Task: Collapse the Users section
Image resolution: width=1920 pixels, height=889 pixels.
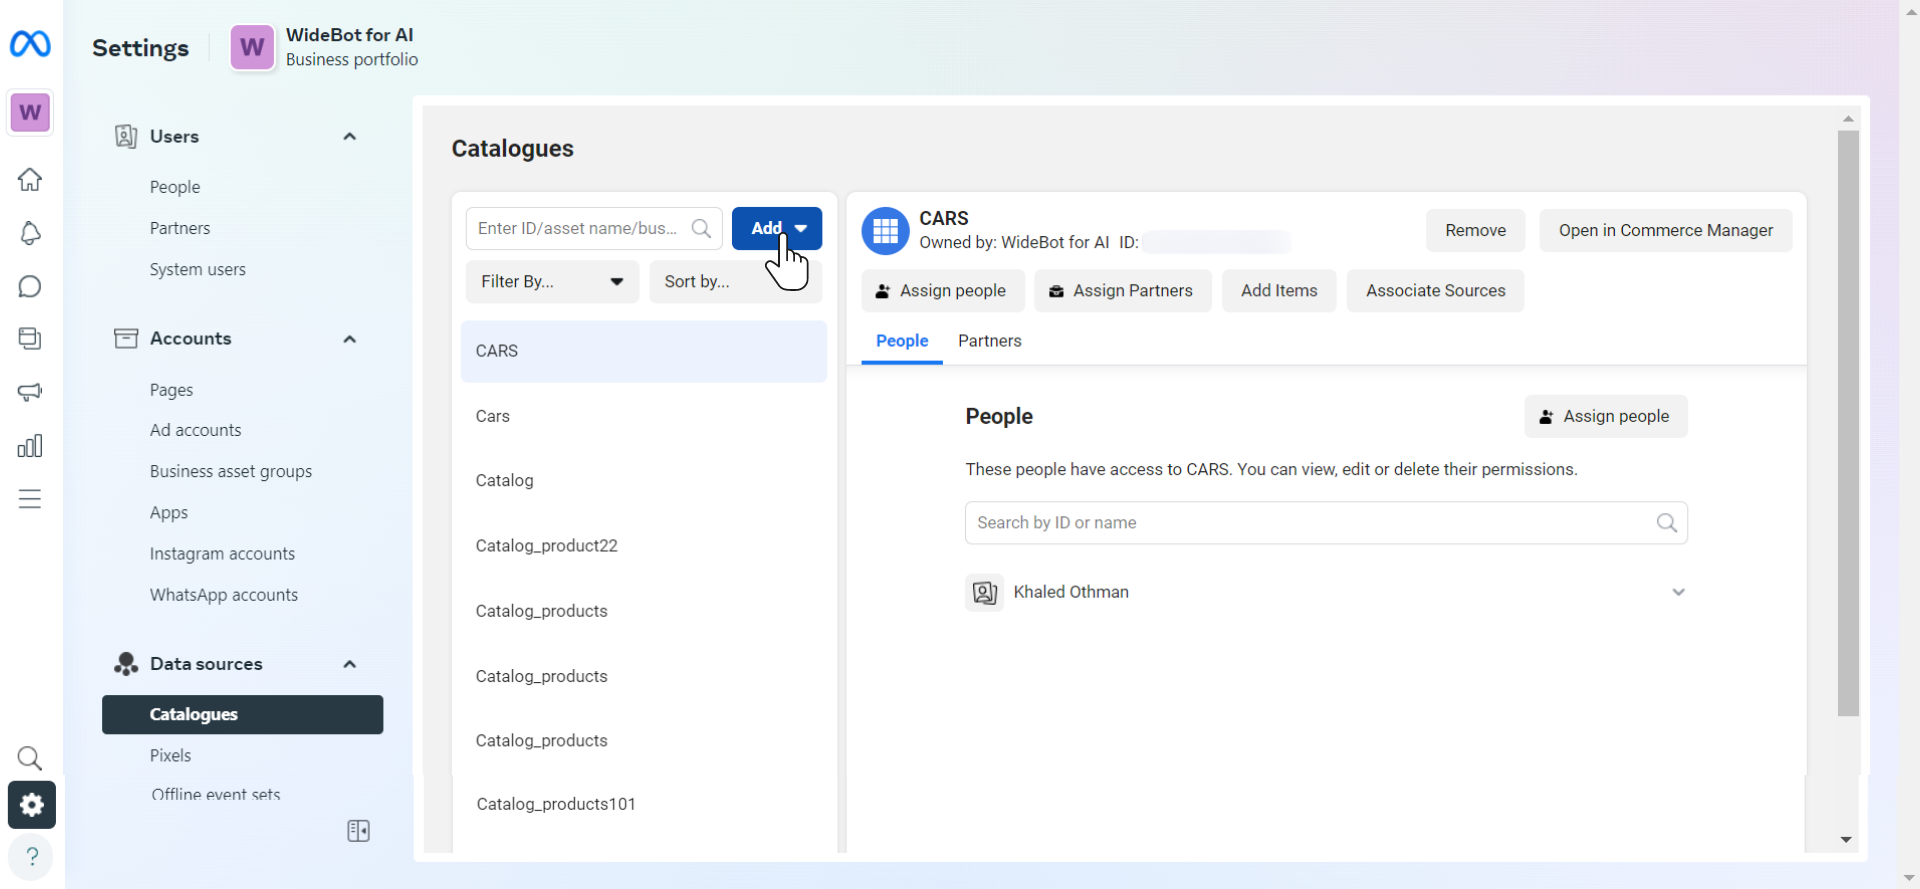Action: tap(350, 137)
